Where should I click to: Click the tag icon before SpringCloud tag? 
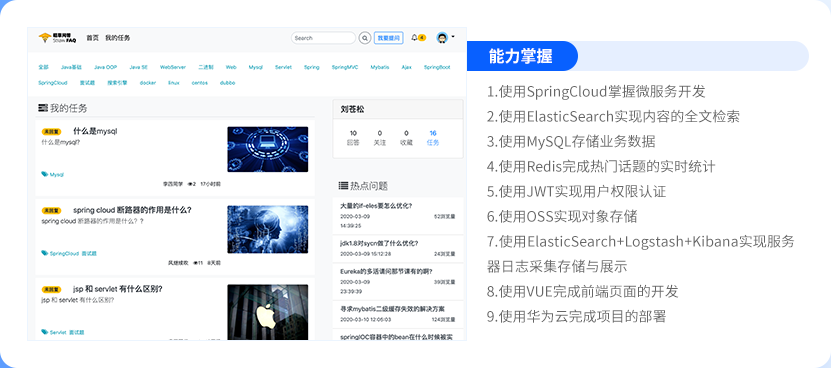(x=45, y=253)
